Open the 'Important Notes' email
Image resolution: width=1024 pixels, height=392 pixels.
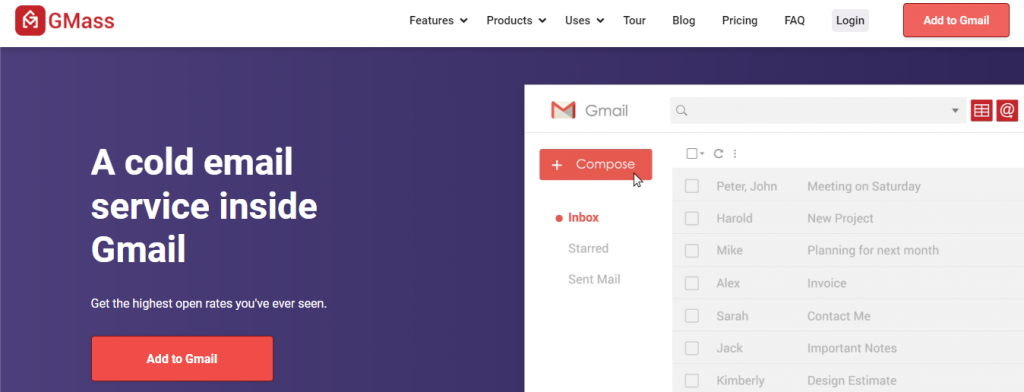pyautogui.click(x=852, y=348)
